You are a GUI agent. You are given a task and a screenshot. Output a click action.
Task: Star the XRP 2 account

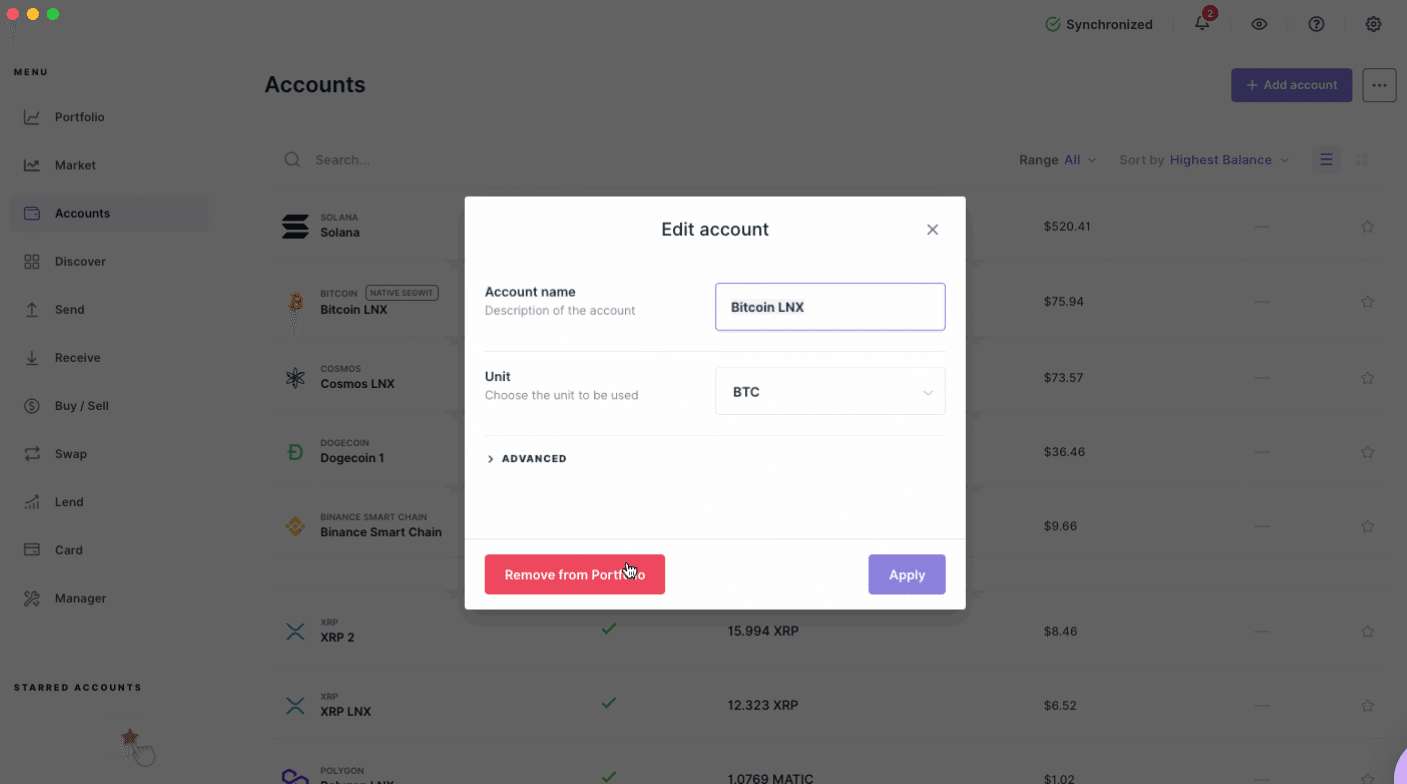(1367, 632)
